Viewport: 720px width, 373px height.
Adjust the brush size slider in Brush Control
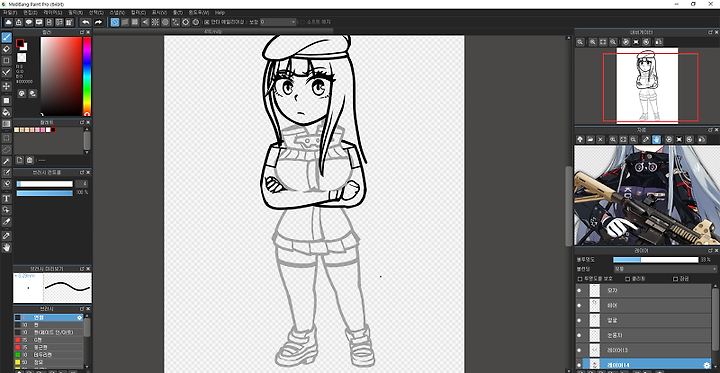tap(45, 184)
